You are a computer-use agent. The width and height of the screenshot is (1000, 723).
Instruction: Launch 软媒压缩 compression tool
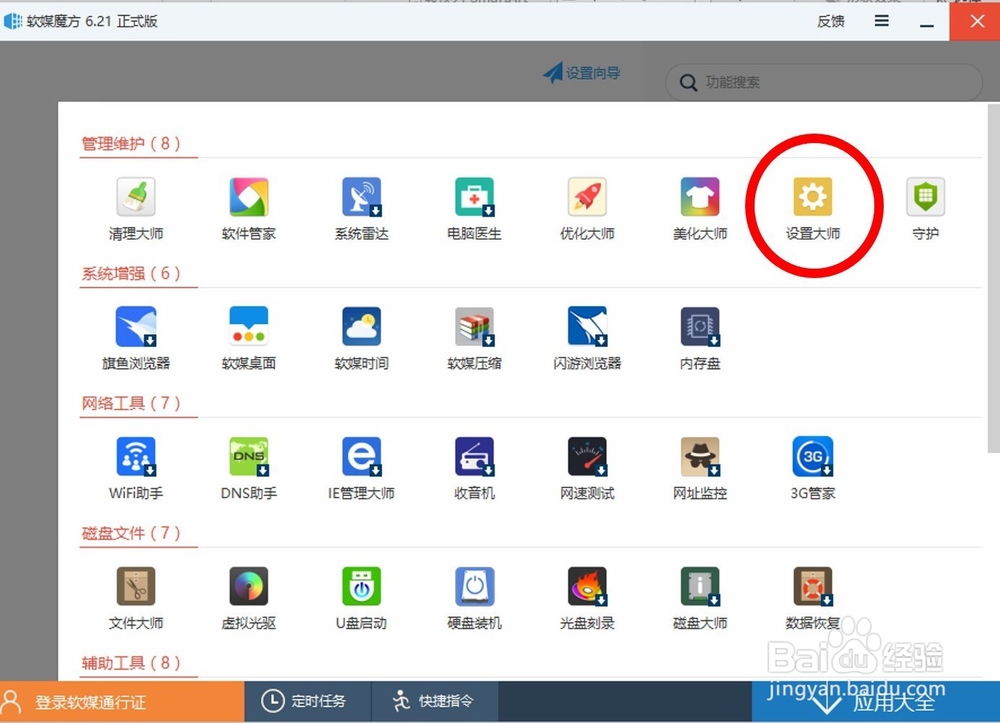pos(473,327)
